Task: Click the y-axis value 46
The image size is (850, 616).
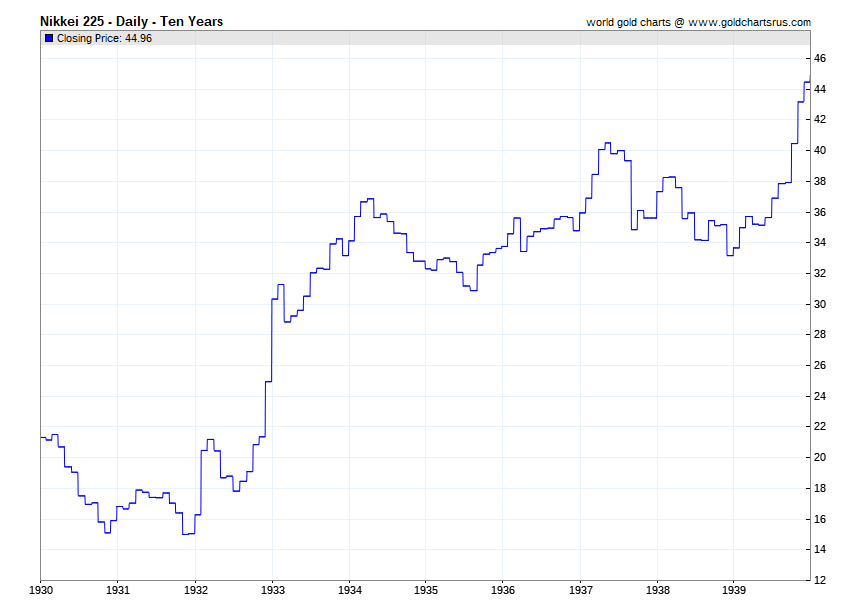Action: [x=820, y=58]
